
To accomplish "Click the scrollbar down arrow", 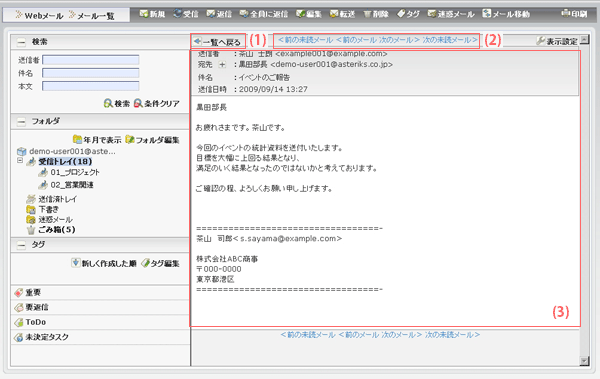I will point(584,361).
